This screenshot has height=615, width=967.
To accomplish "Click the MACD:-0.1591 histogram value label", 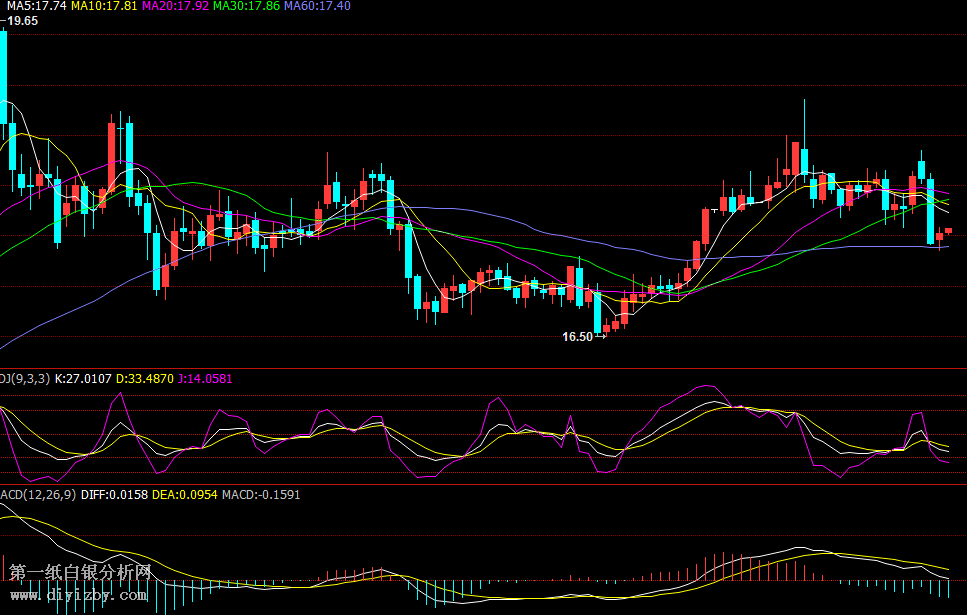I will pyautogui.click(x=261, y=494).
